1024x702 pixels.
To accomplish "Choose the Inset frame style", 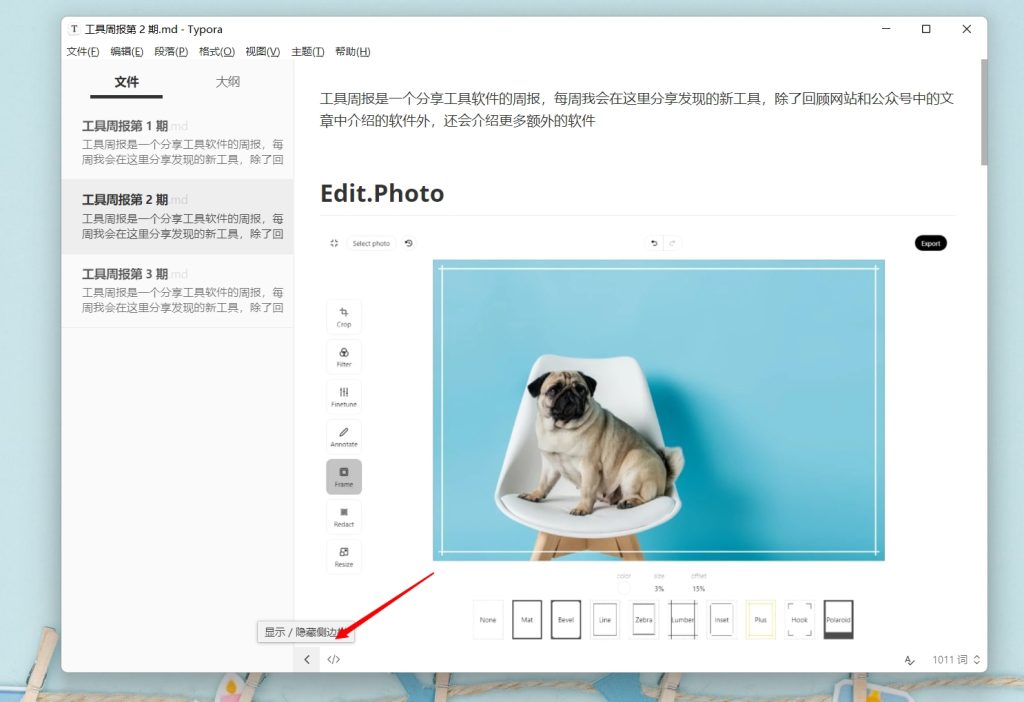I will click(722, 620).
